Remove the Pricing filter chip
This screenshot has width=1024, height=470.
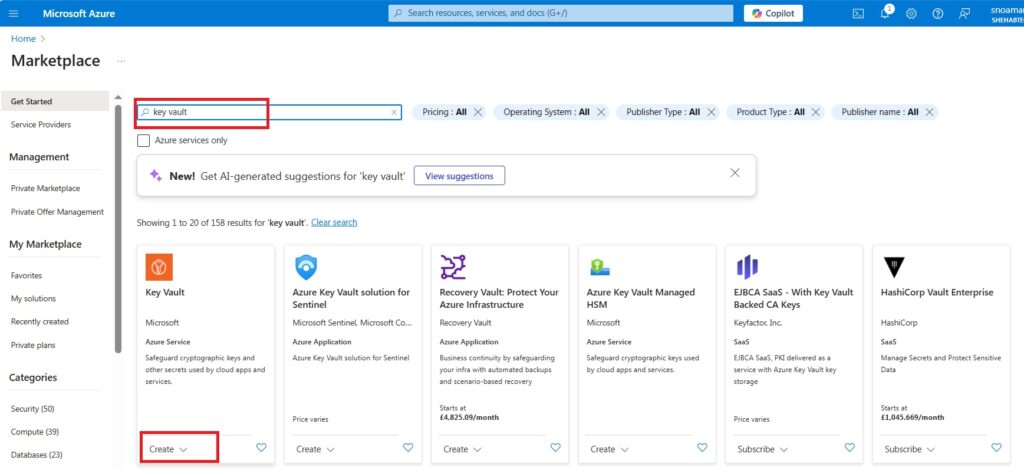478,112
